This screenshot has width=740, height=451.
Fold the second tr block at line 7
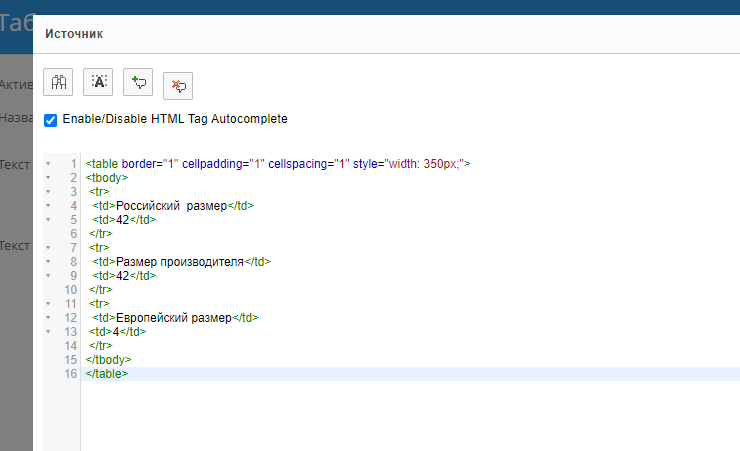coord(47,247)
